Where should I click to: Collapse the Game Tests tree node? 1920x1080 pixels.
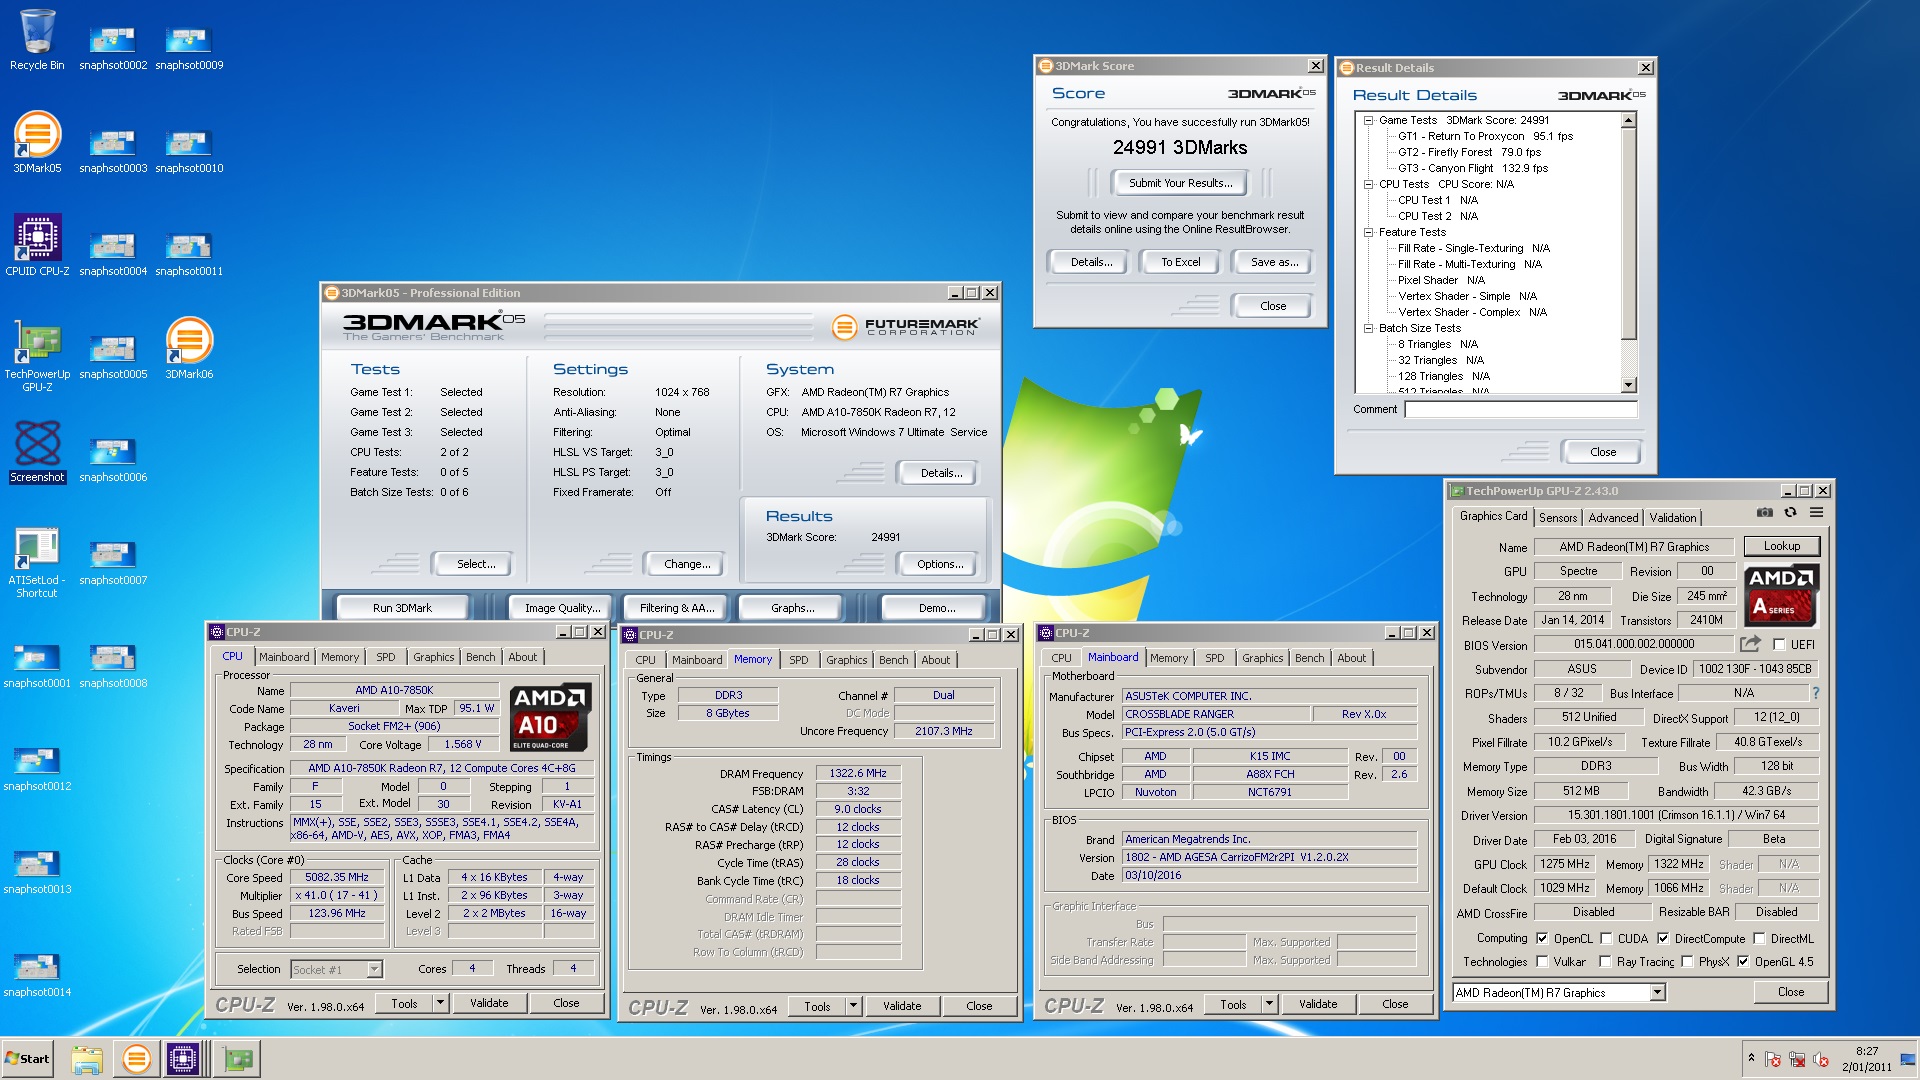(x=1368, y=120)
